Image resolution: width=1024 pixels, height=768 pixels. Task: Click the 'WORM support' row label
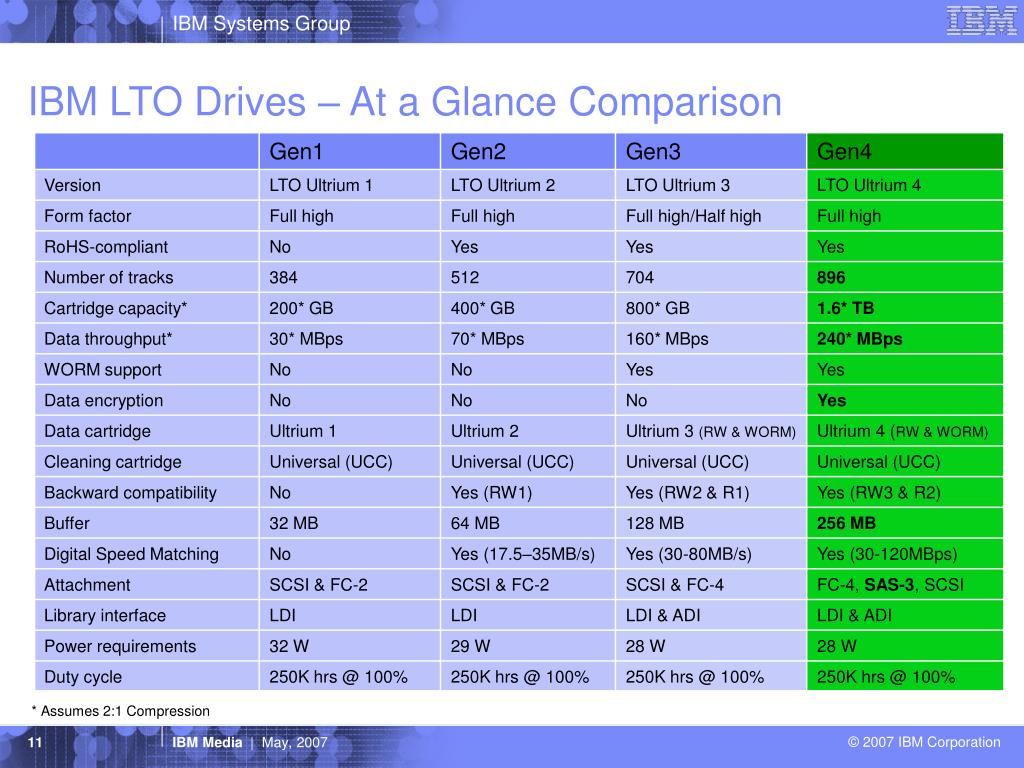click(103, 370)
